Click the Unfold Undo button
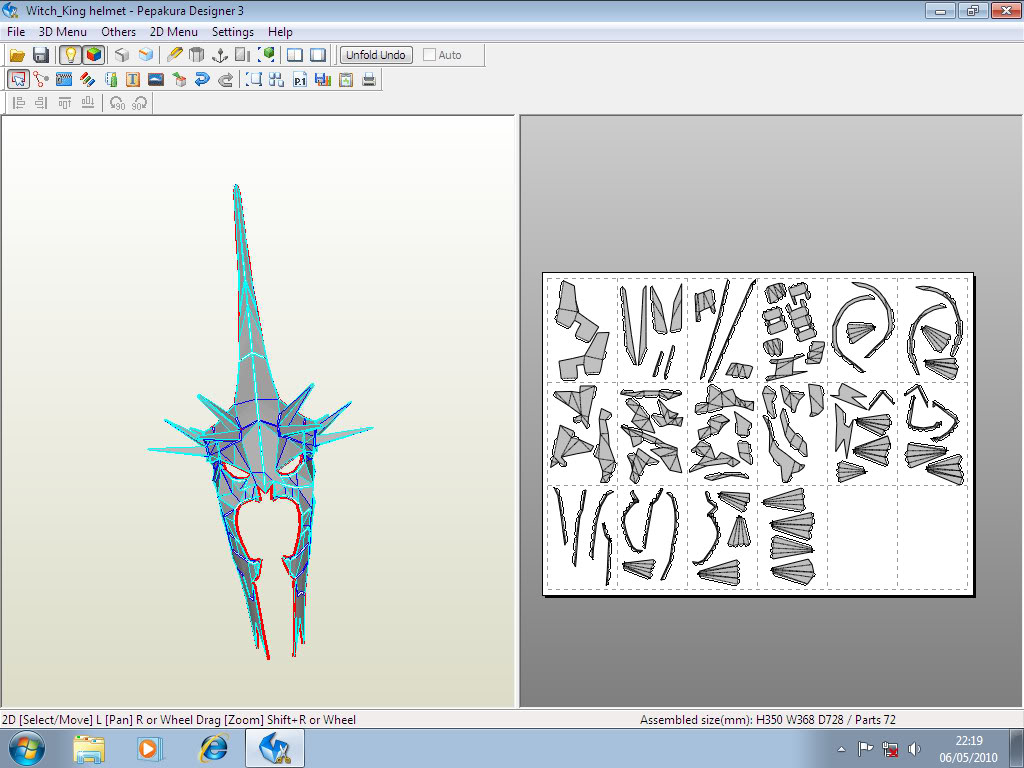1024x768 pixels. pos(375,55)
